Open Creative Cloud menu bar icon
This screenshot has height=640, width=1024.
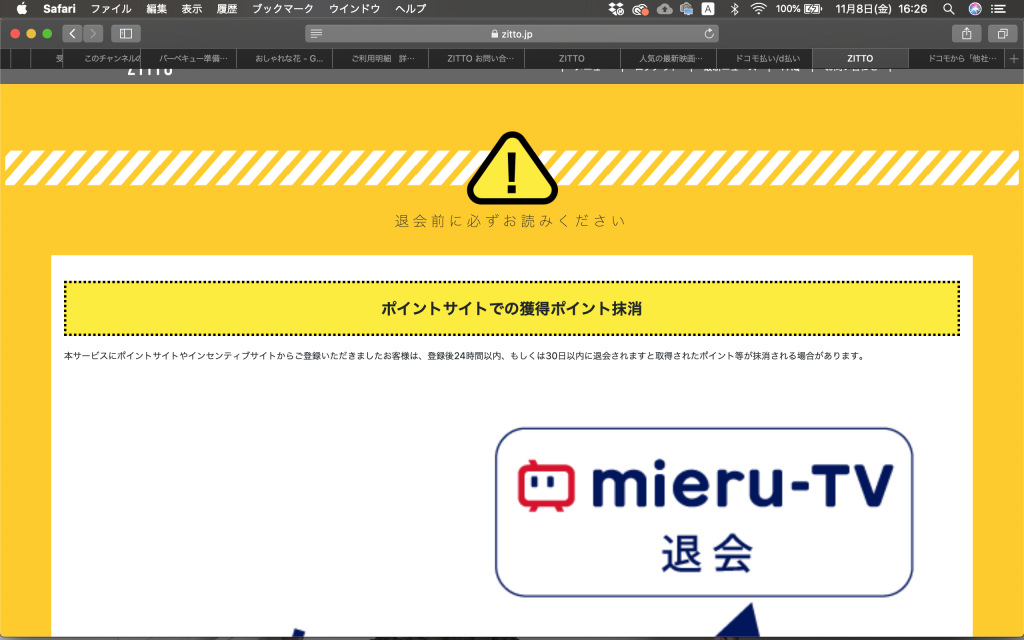coord(640,8)
